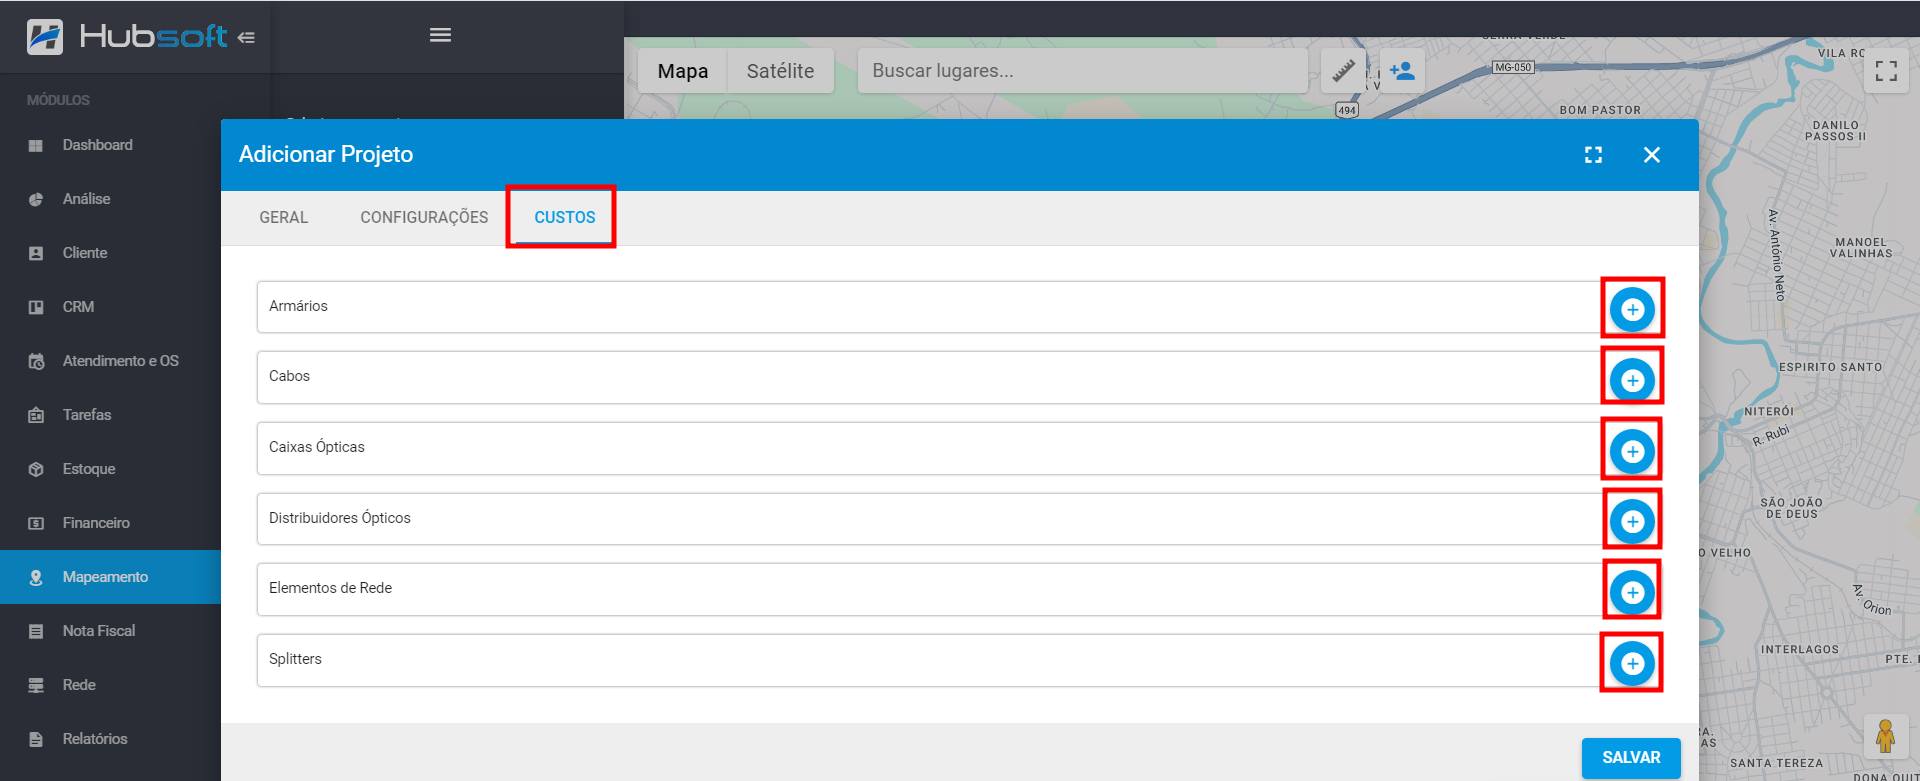Image resolution: width=1920 pixels, height=781 pixels.
Task: Click the Caixas Ópticas row label
Action: (x=316, y=447)
